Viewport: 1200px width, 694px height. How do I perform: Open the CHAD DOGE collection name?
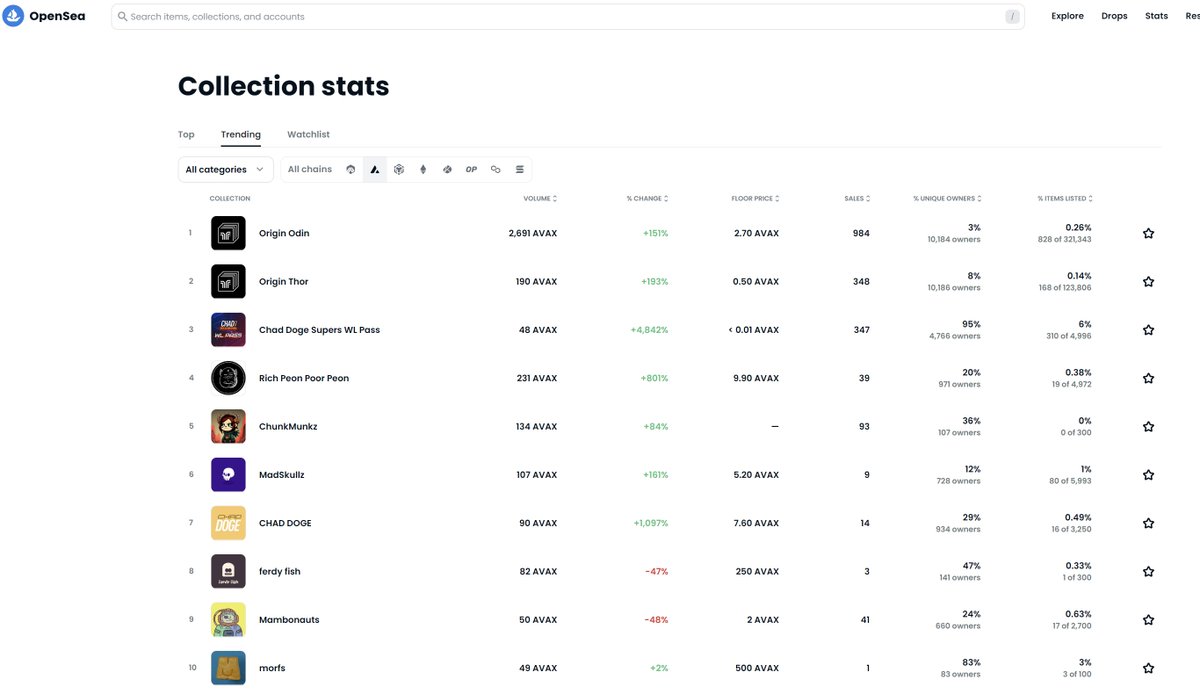pos(285,523)
